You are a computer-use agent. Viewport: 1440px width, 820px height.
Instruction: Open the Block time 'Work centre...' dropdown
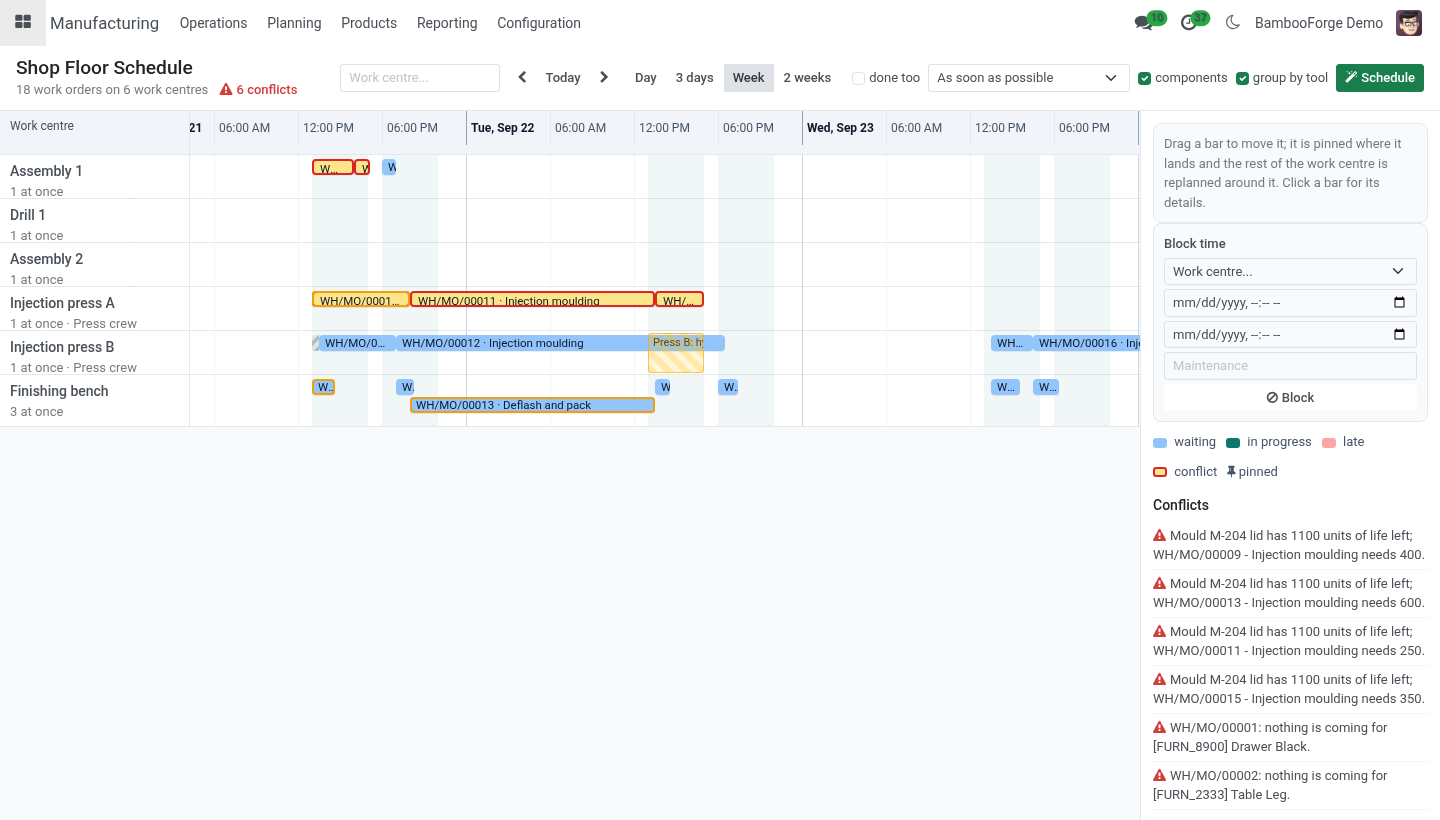pos(1290,271)
